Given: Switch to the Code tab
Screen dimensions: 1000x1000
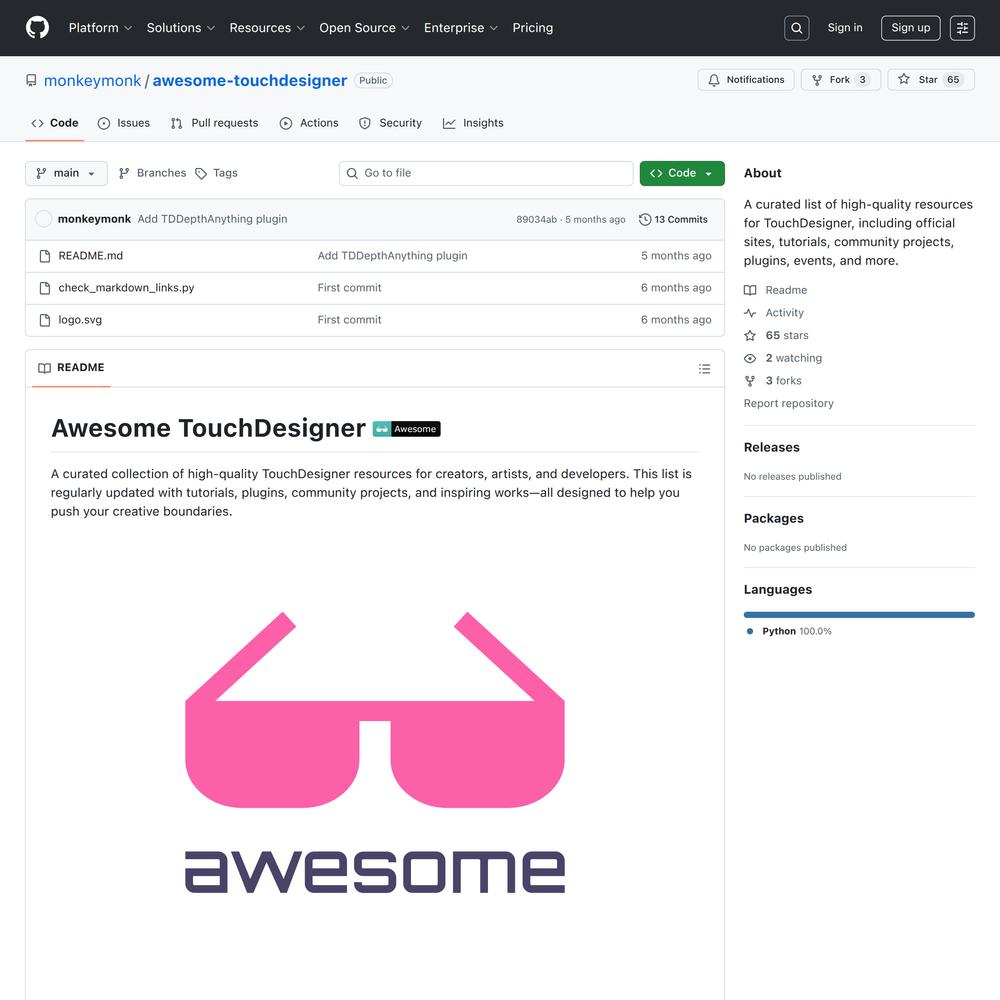Looking at the screenshot, I should [x=55, y=123].
